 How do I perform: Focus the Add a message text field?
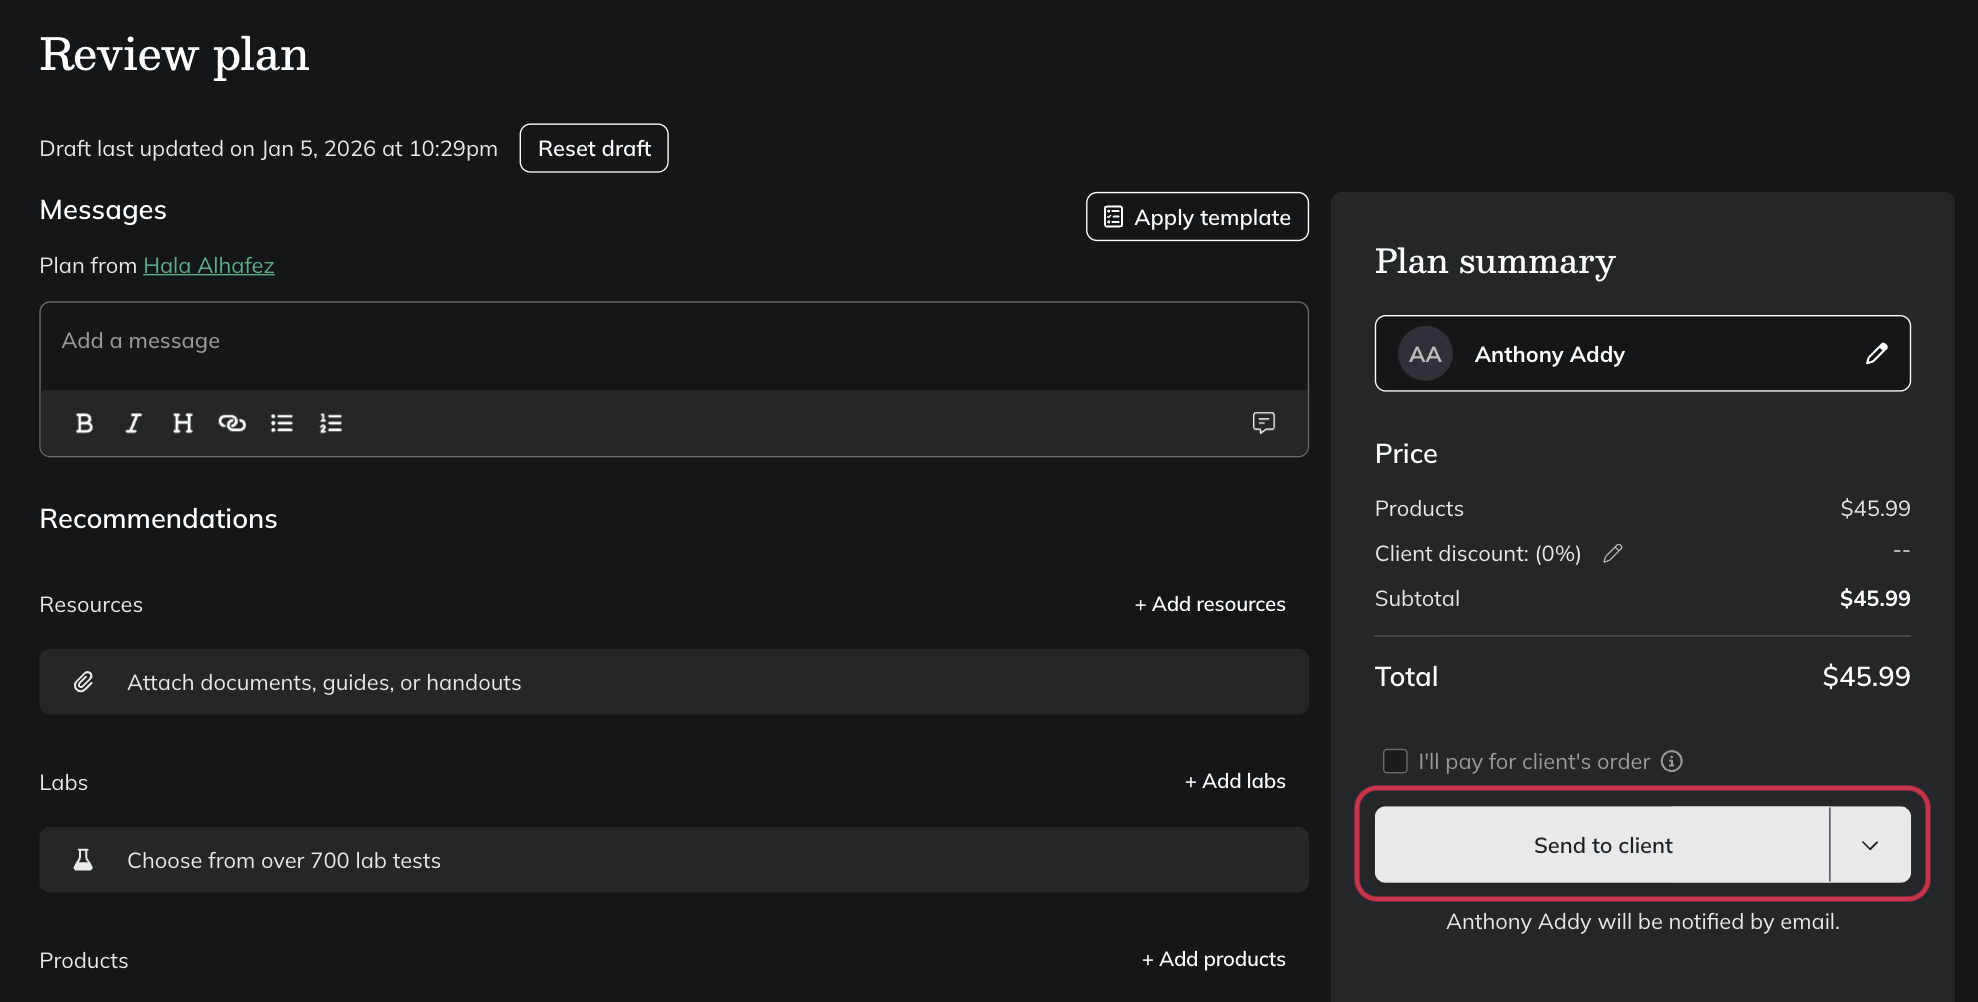673,342
